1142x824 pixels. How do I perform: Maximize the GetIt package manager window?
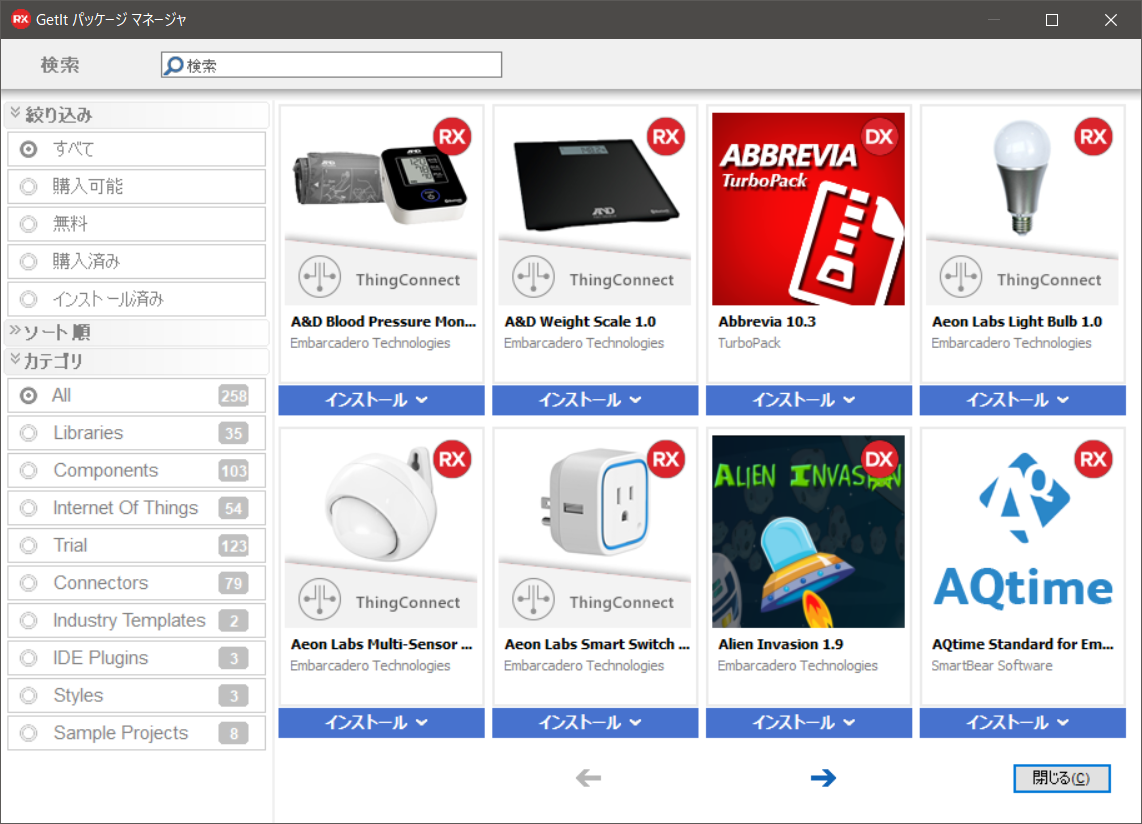click(1052, 20)
